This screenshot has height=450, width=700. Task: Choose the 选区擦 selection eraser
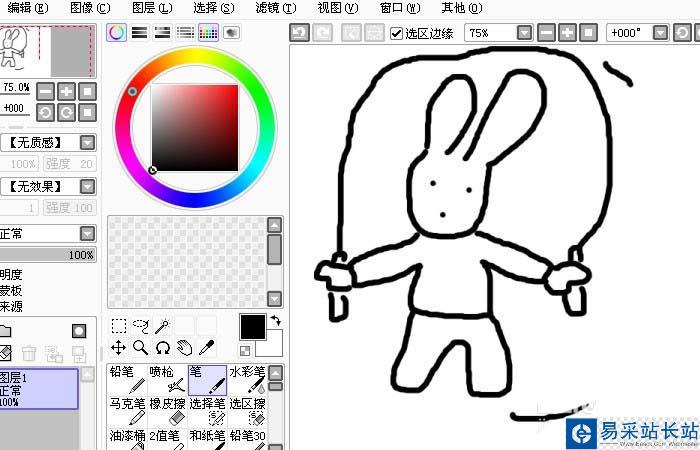coord(247,411)
